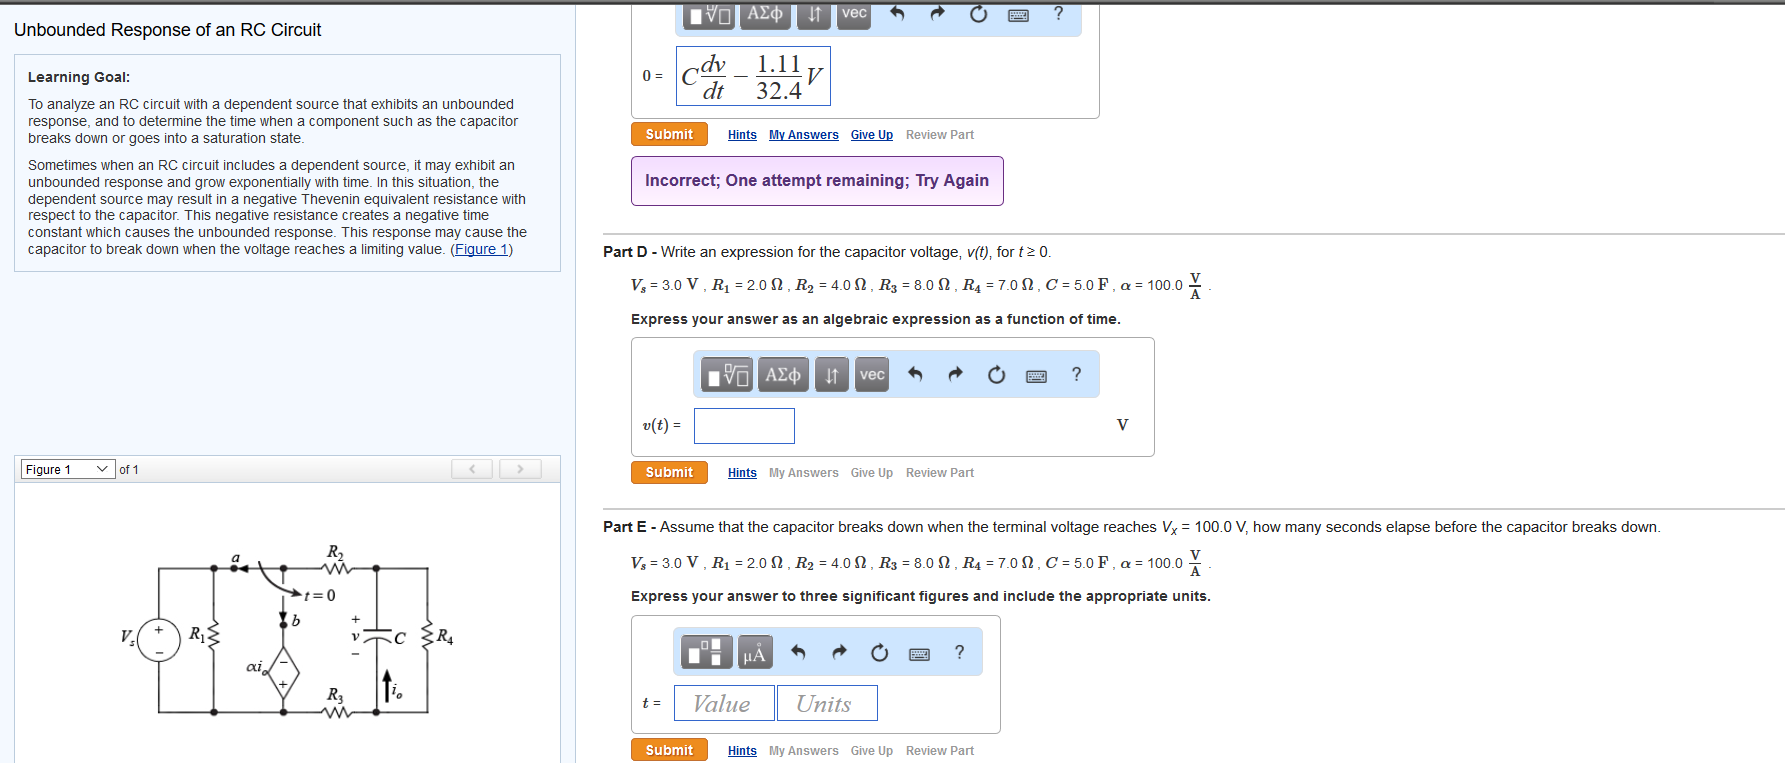Redo in Part E toolbar

point(839,652)
